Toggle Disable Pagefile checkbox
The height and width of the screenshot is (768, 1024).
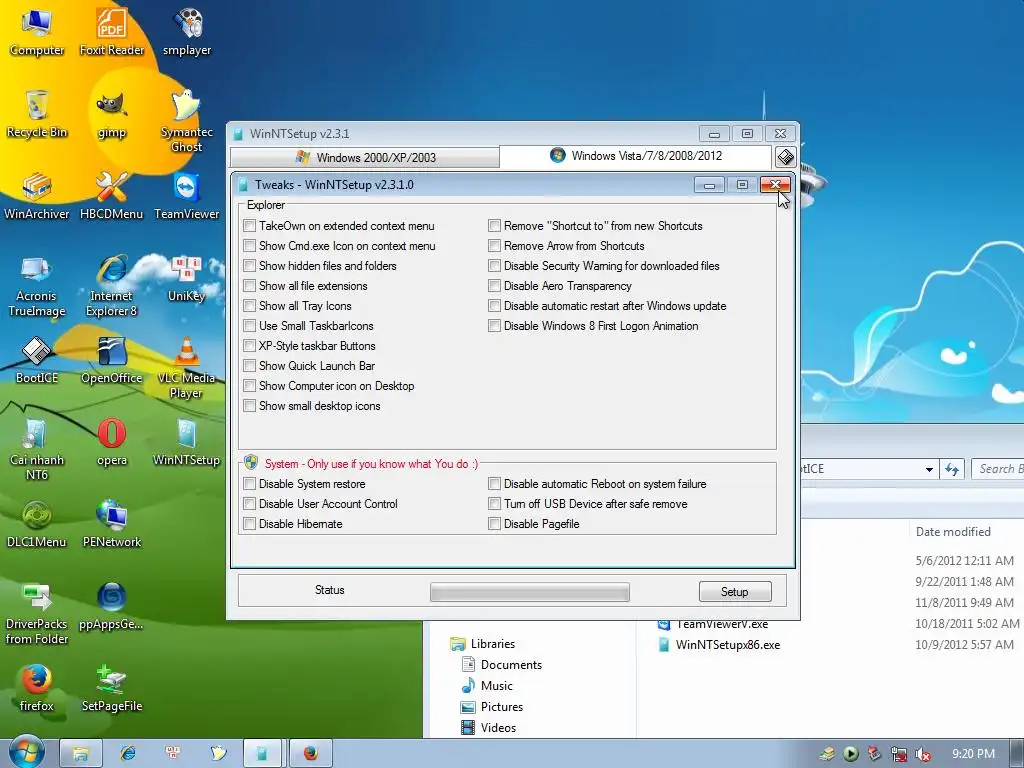click(x=494, y=524)
